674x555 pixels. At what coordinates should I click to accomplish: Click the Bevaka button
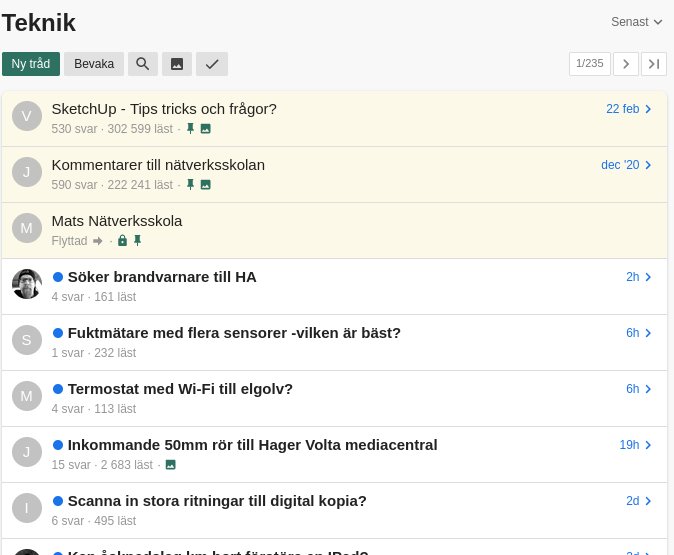point(94,64)
